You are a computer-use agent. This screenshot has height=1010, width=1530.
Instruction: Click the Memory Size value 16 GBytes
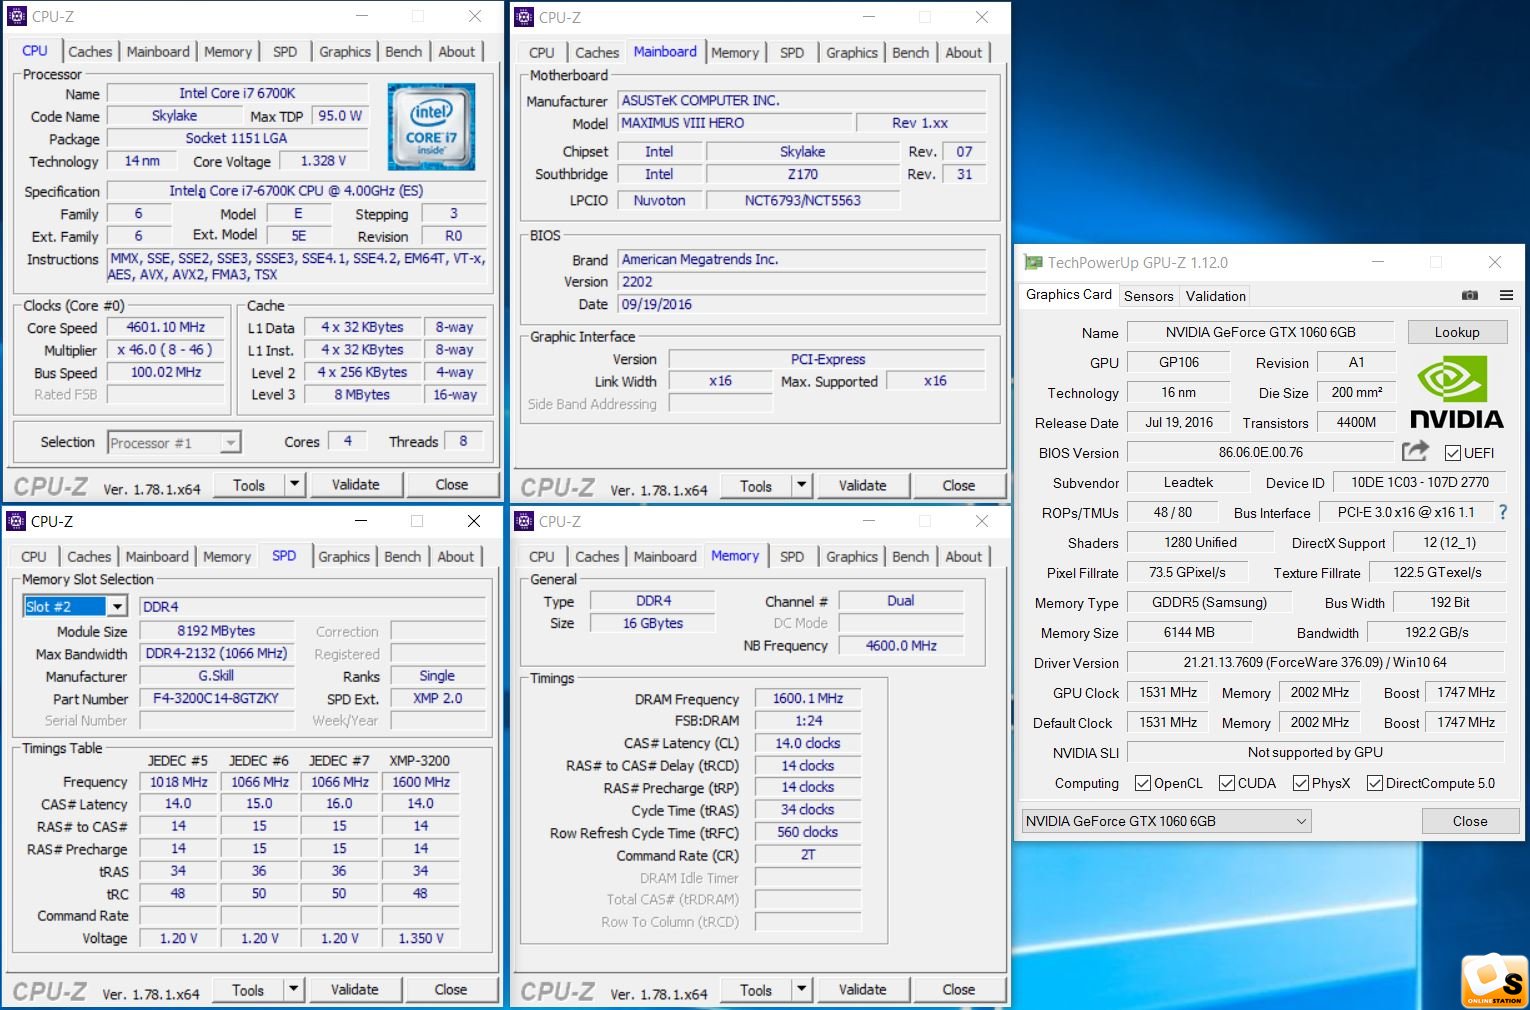(x=653, y=623)
